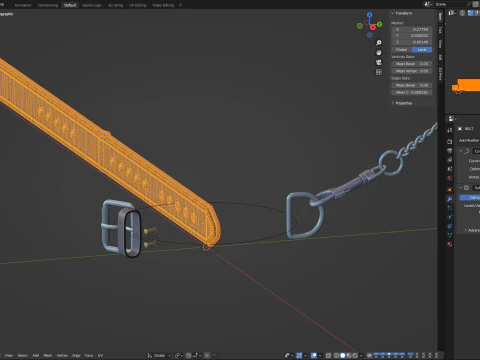Toggle X-ray view
The width and height of the screenshot is (480, 360).
328,355
